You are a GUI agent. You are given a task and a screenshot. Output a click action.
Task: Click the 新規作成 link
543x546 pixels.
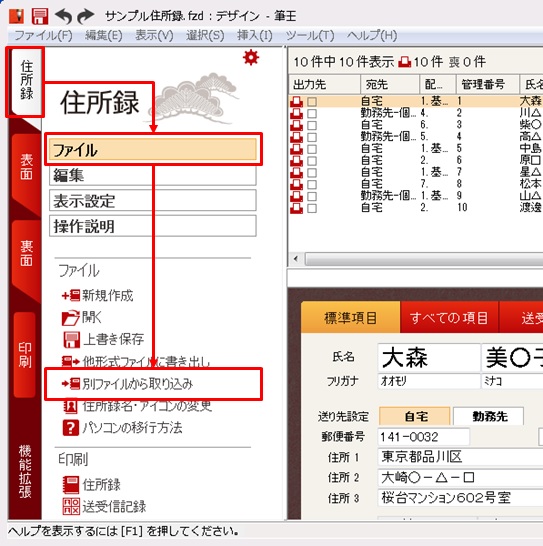point(108,296)
